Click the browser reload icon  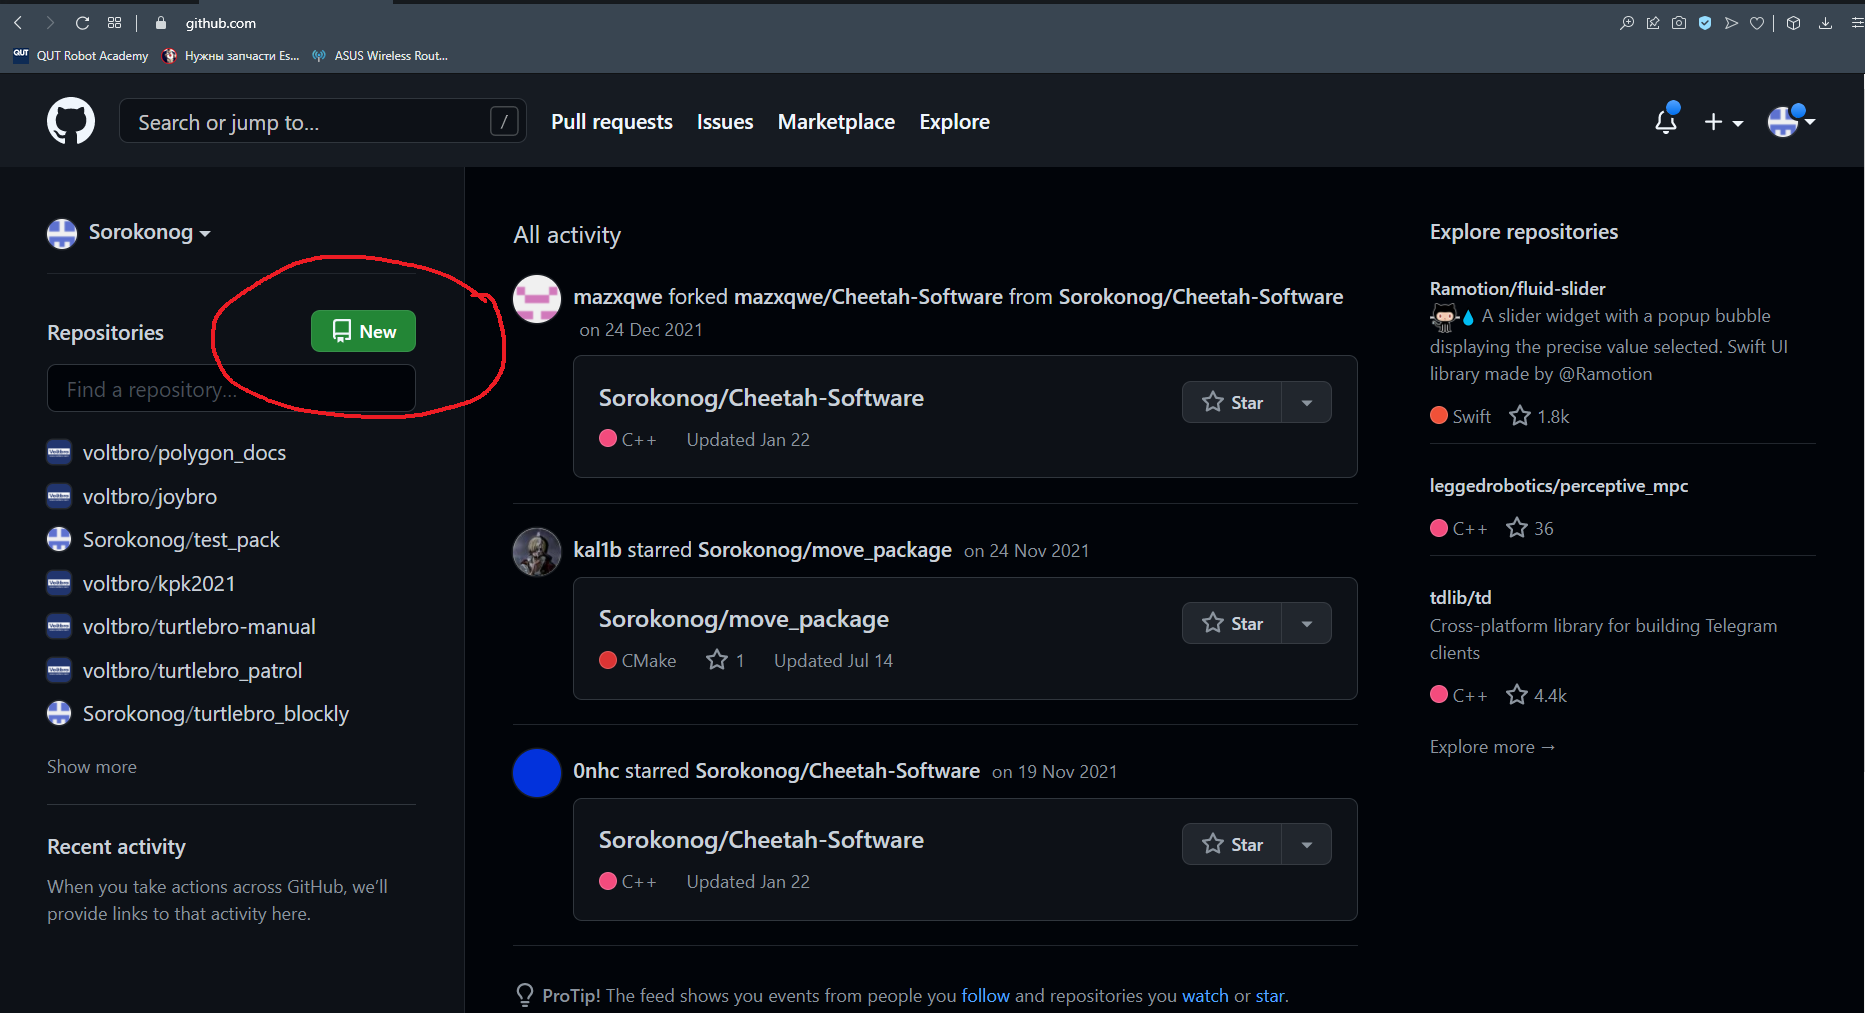(x=83, y=23)
